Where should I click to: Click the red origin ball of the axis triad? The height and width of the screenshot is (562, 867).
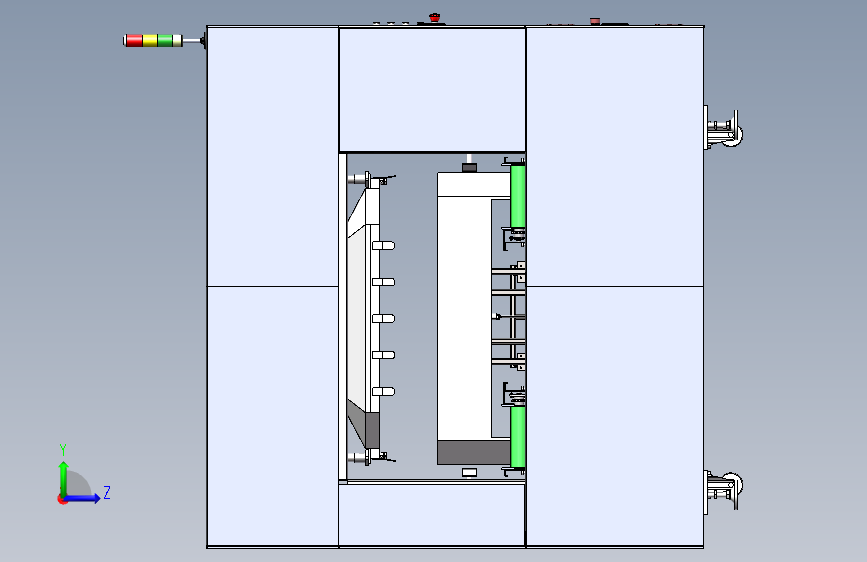tap(62, 499)
